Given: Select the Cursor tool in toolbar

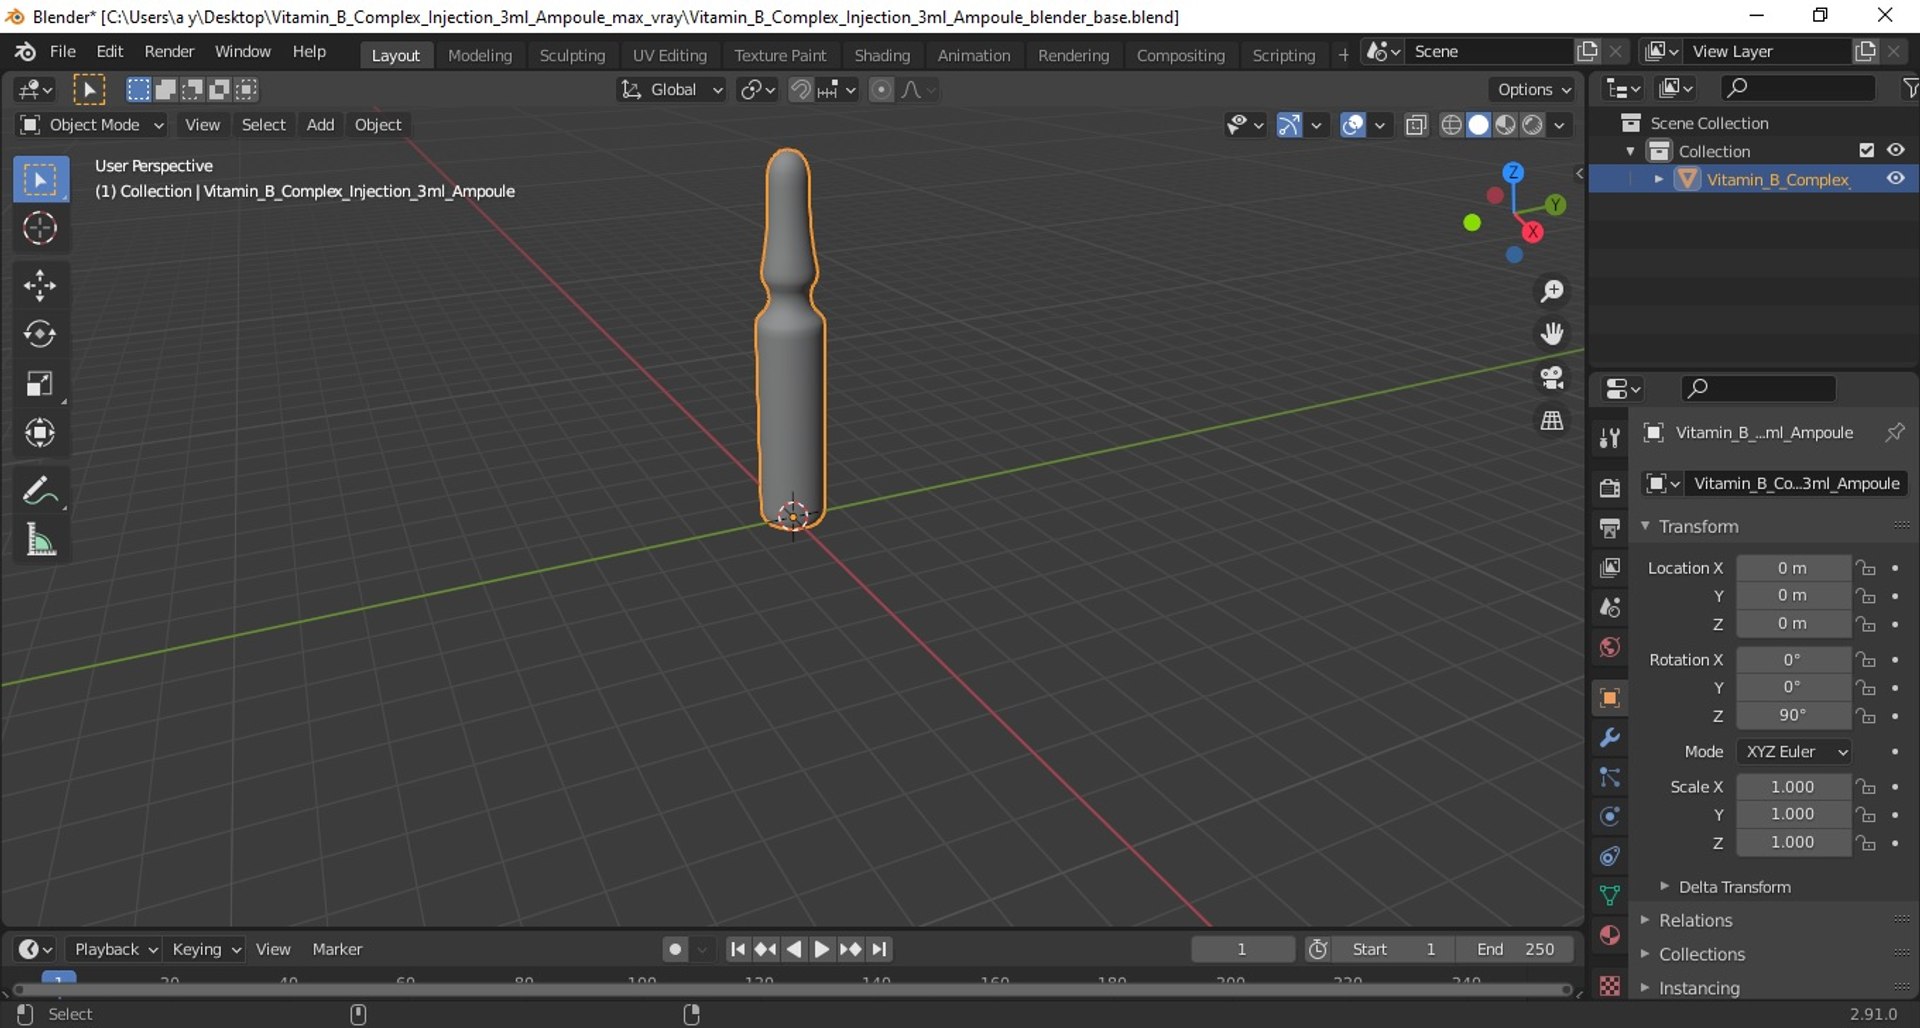Looking at the screenshot, I should point(40,229).
